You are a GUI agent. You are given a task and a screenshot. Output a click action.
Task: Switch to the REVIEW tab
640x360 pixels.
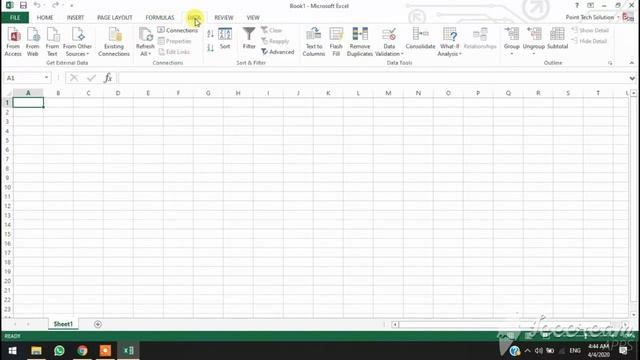coord(224,18)
